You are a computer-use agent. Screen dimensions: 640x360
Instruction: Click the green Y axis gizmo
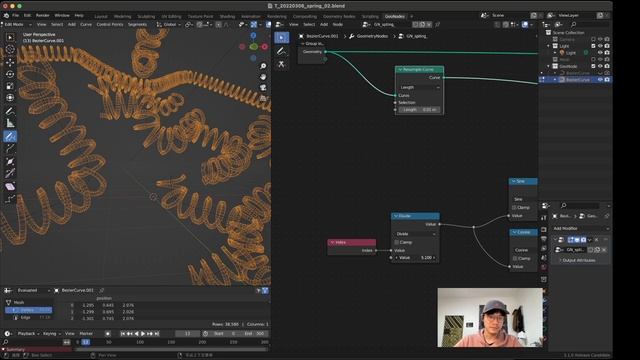pyautogui.click(x=253, y=47)
